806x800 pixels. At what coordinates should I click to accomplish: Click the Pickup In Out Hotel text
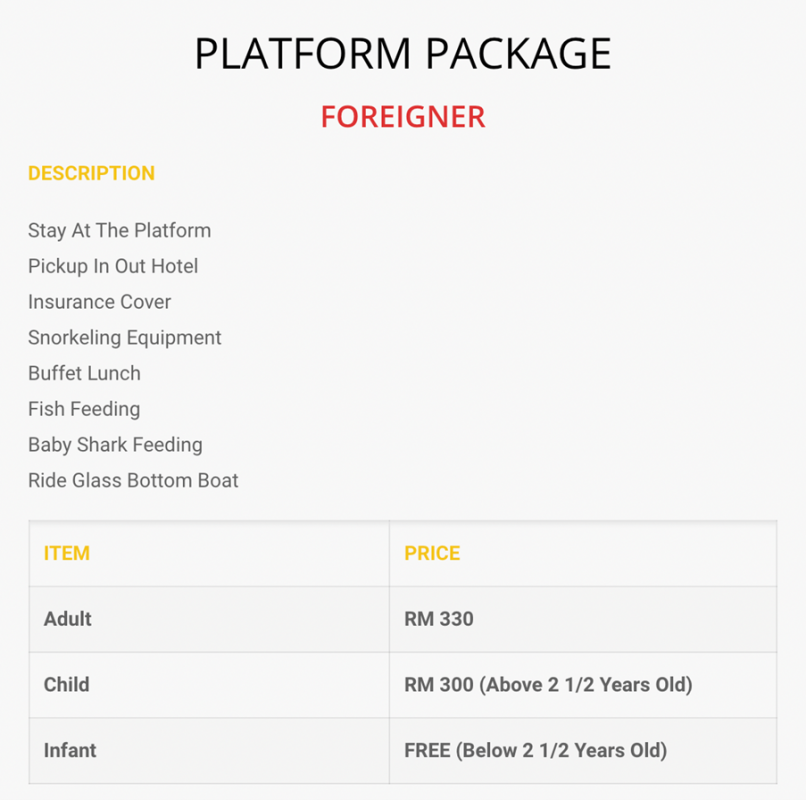(x=113, y=266)
